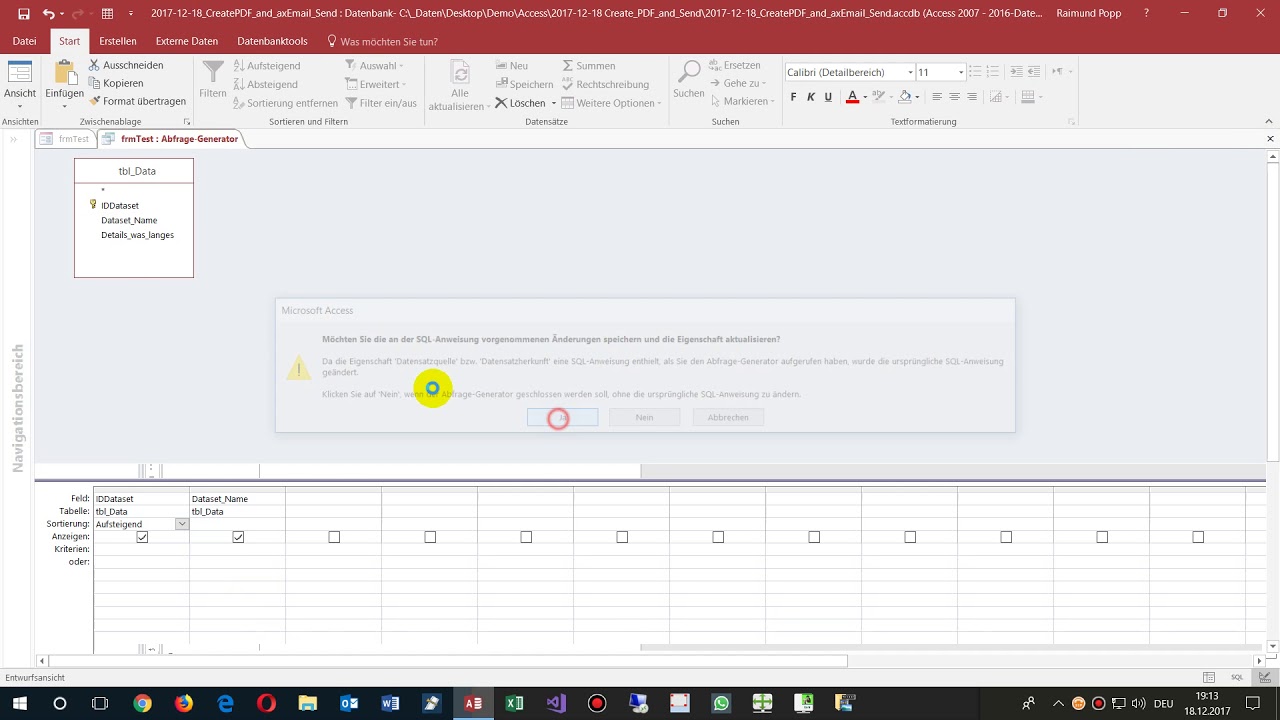Viewport: 1280px width, 720px height.
Task: Switch to SQL view in status bar
Action: pyautogui.click(x=1237, y=677)
